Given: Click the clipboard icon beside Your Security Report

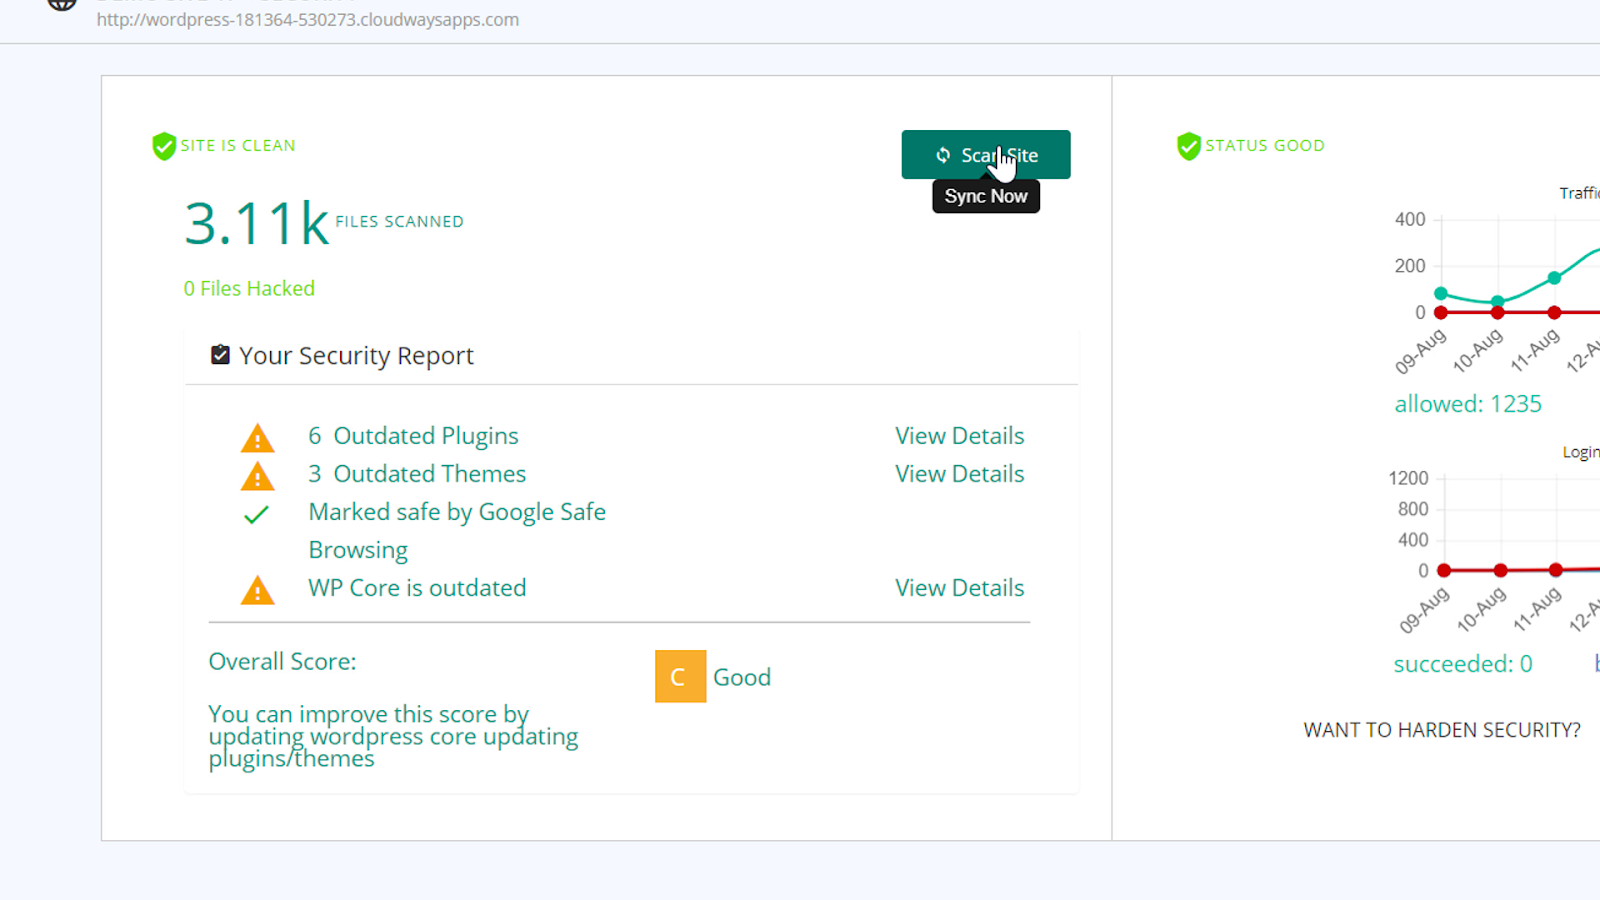Looking at the screenshot, I should pyautogui.click(x=220, y=355).
